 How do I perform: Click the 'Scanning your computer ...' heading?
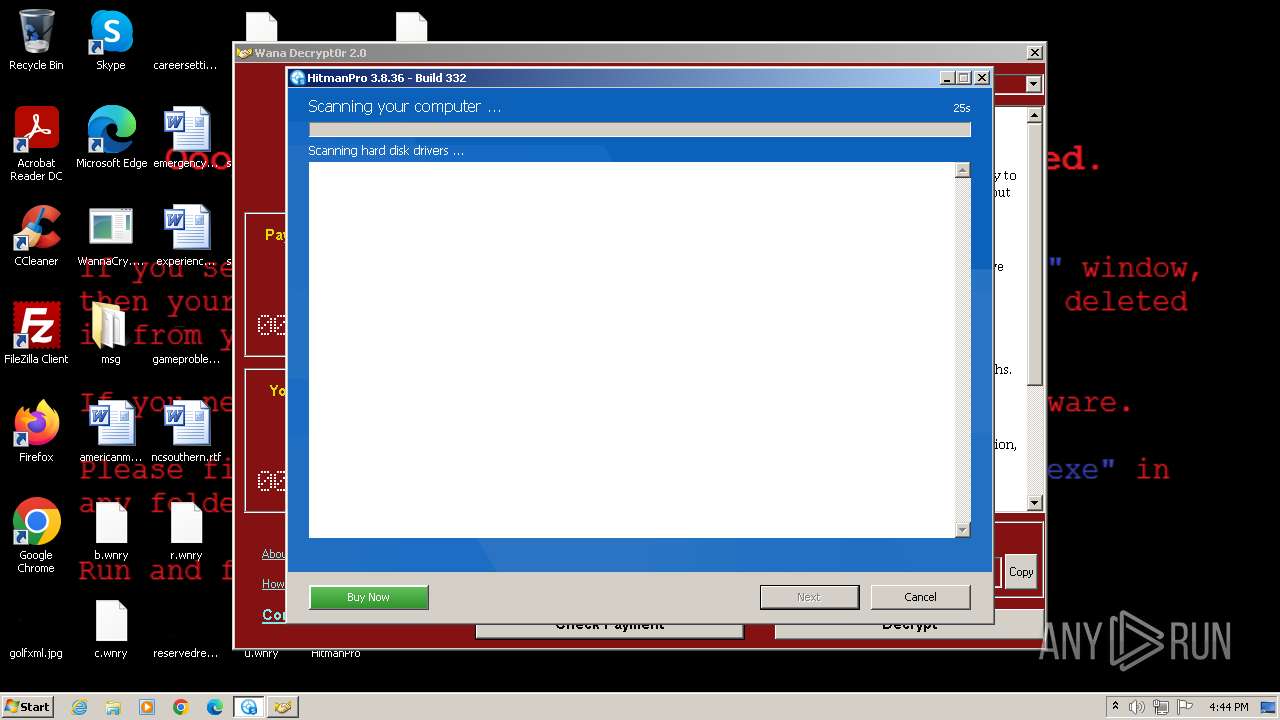tap(405, 106)
